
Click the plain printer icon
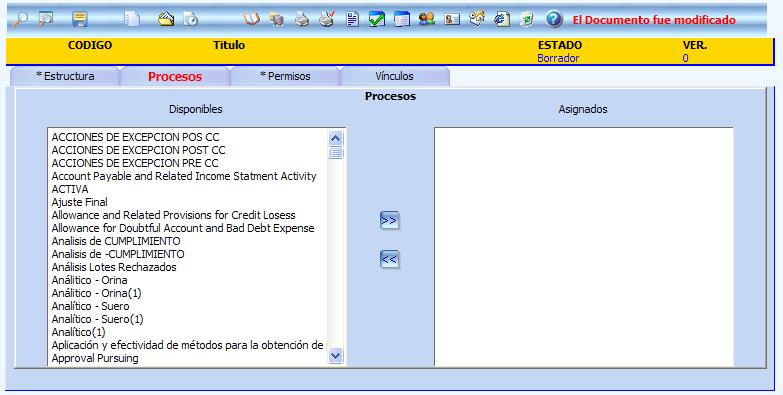coord(302,19)
